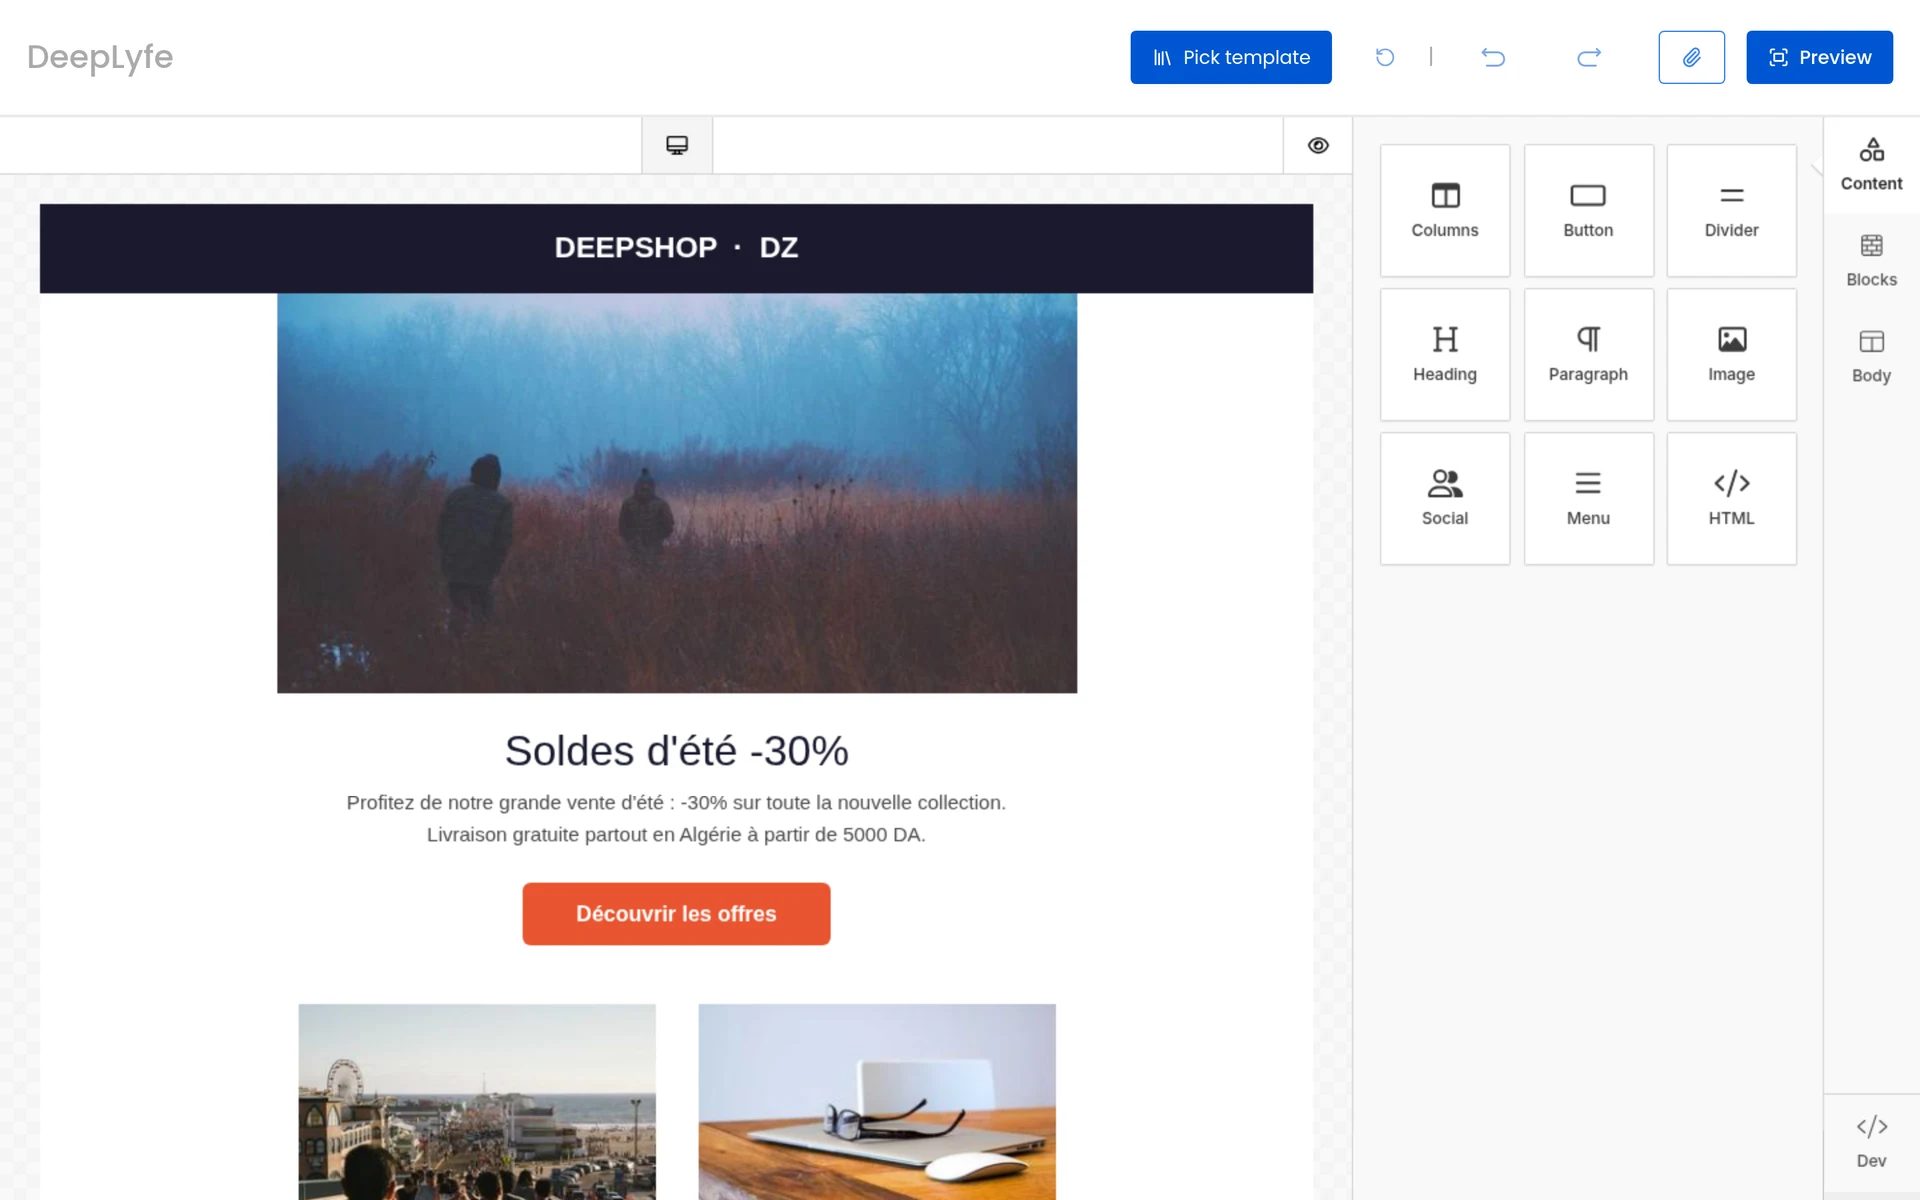The height and width of the screenshot is (1200, 1920).
Task: Choose the HTML content block
Action: click(1731, 498)
